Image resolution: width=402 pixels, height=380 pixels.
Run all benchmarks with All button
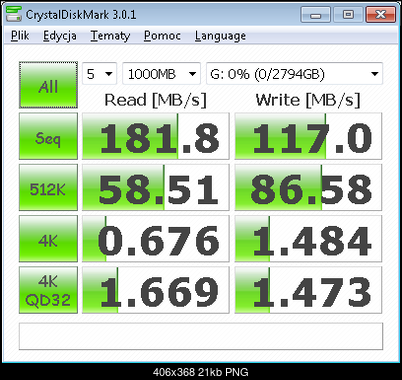pos(48,85)
